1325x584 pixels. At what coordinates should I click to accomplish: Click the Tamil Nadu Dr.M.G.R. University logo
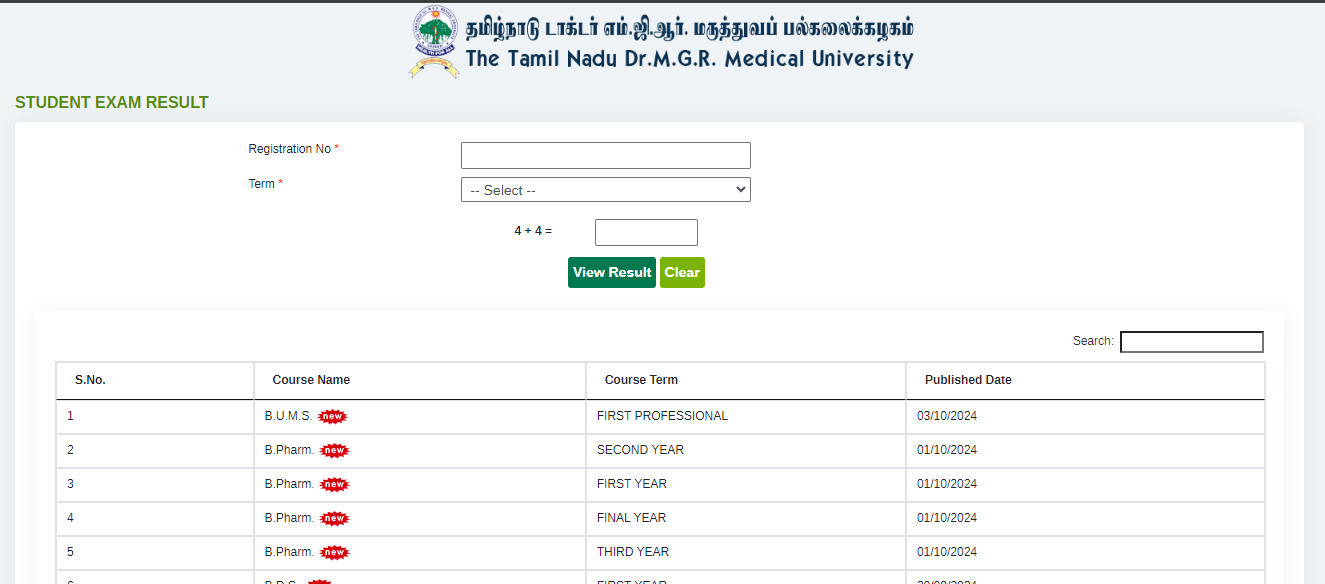tap(434, 40)
